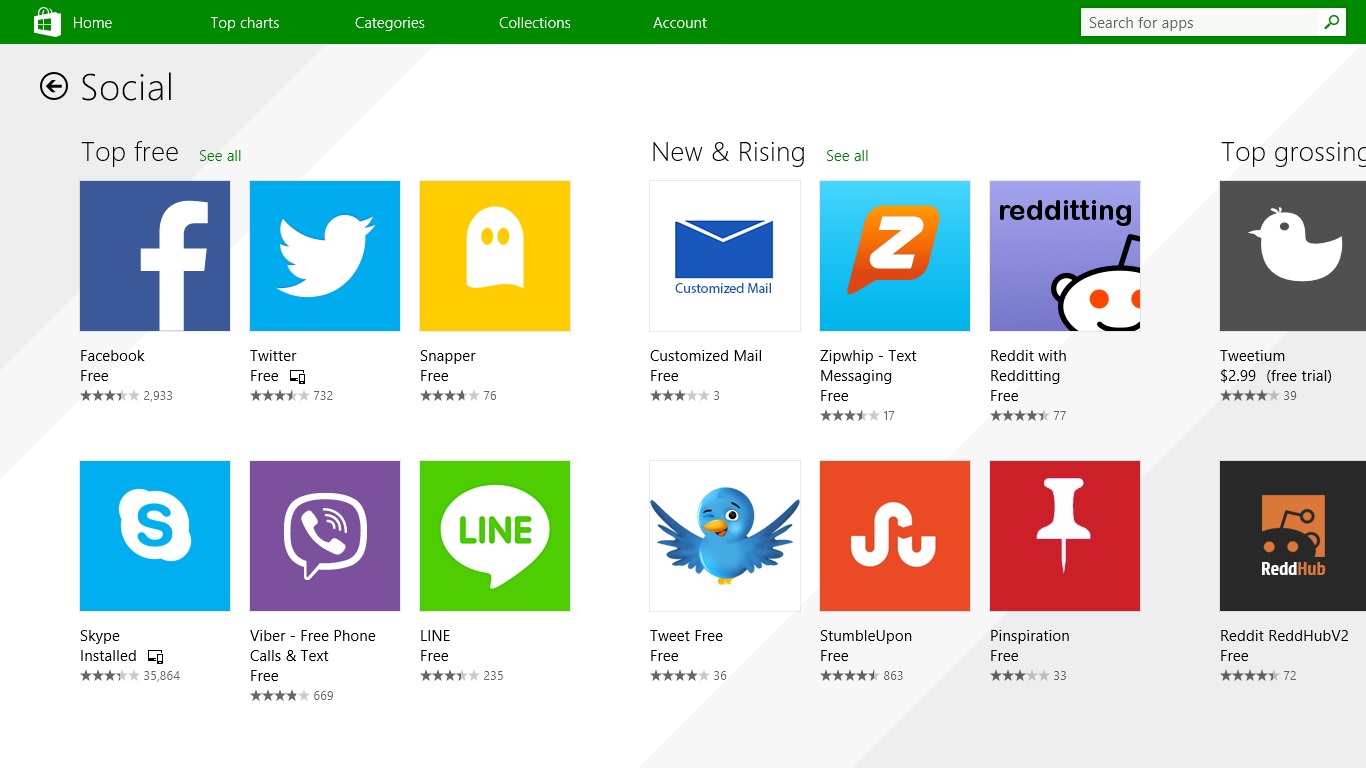1366x768 pixels.
Task: Click the StumbleUpon app name text
Action: coord(866,636)
